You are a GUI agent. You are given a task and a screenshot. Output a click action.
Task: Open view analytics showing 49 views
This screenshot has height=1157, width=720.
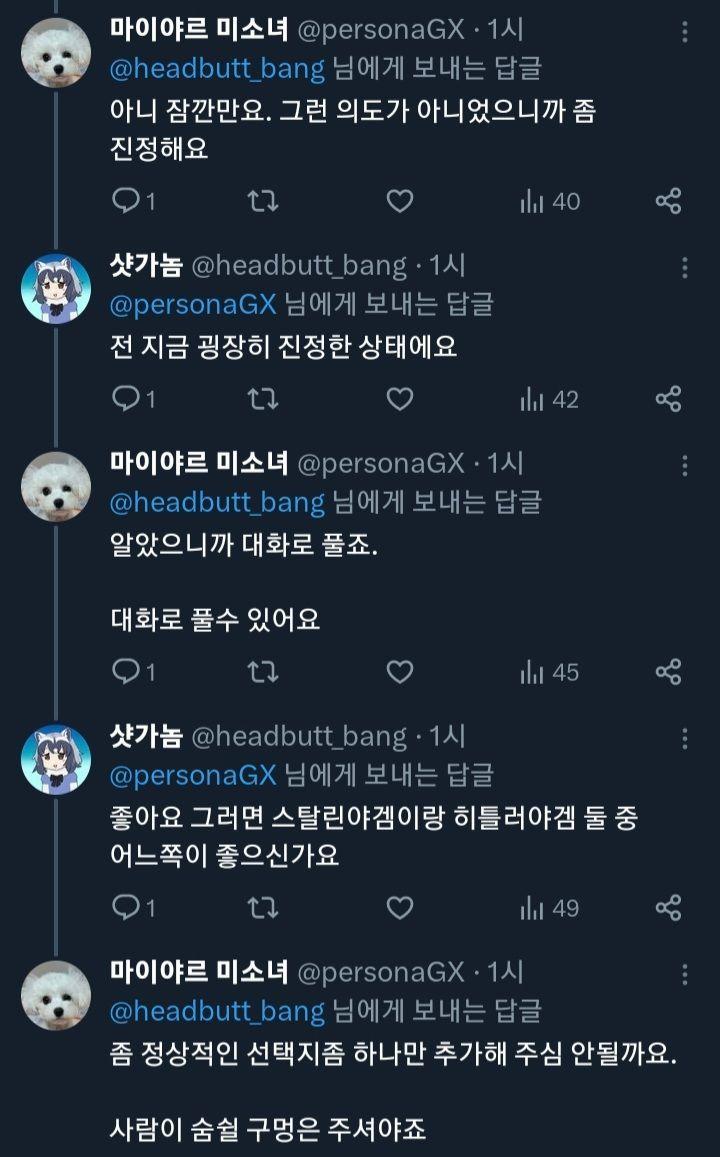click(550, 908)
